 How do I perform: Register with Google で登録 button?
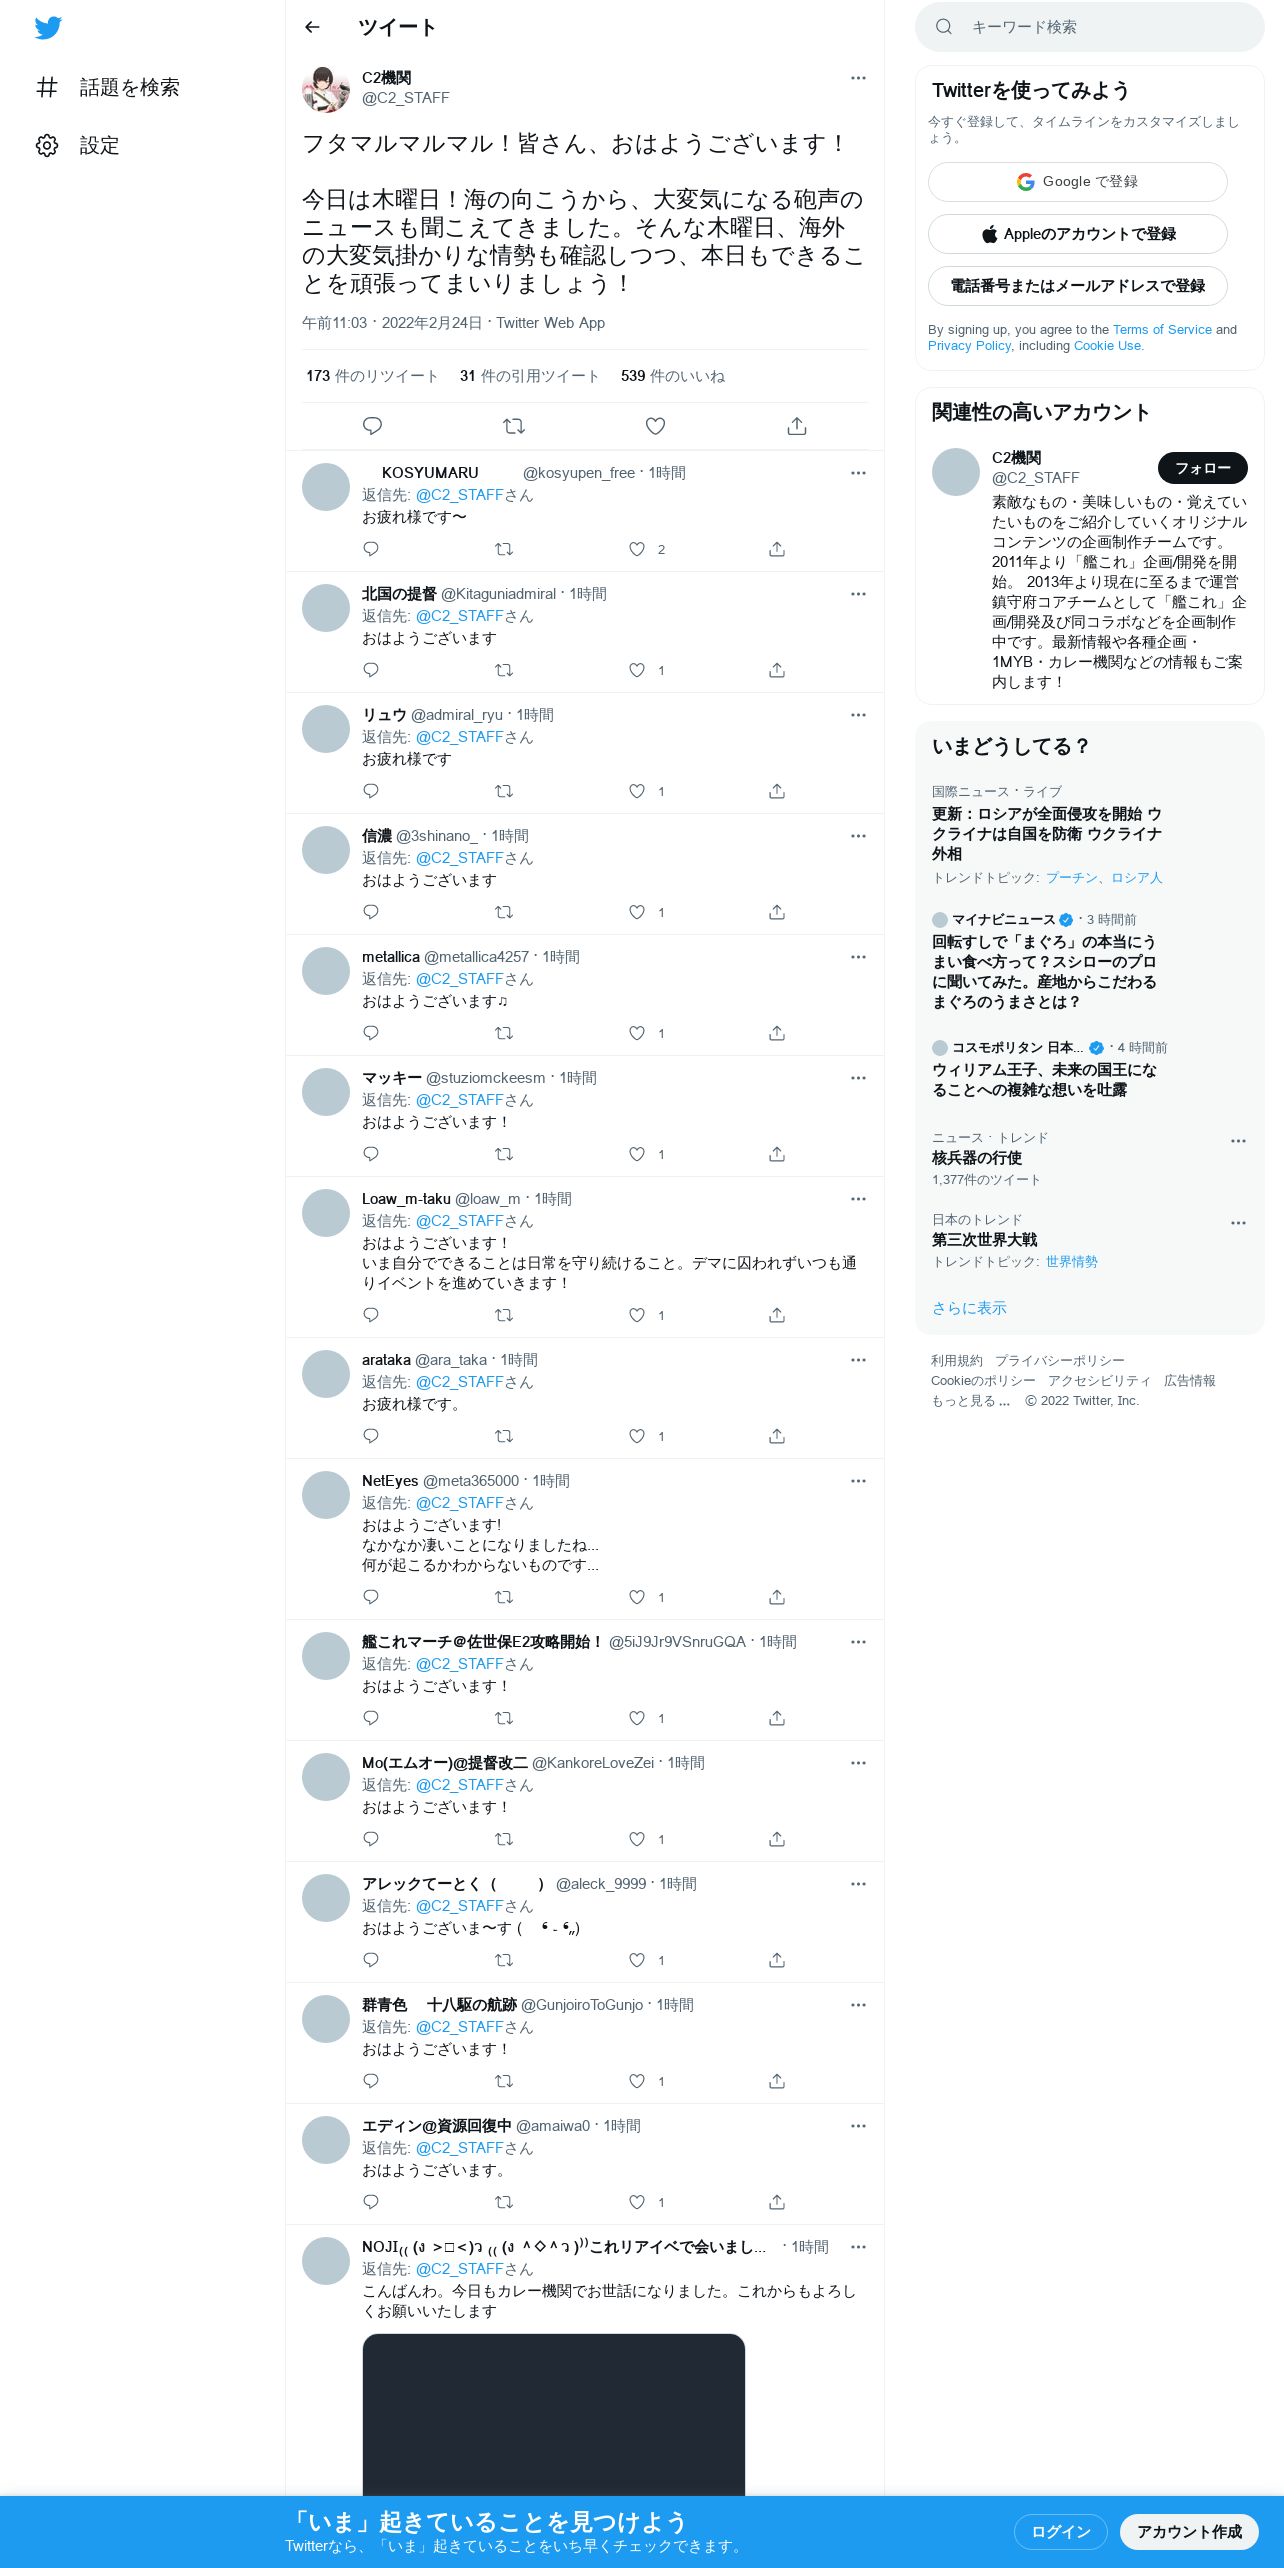pos(1077,182)
